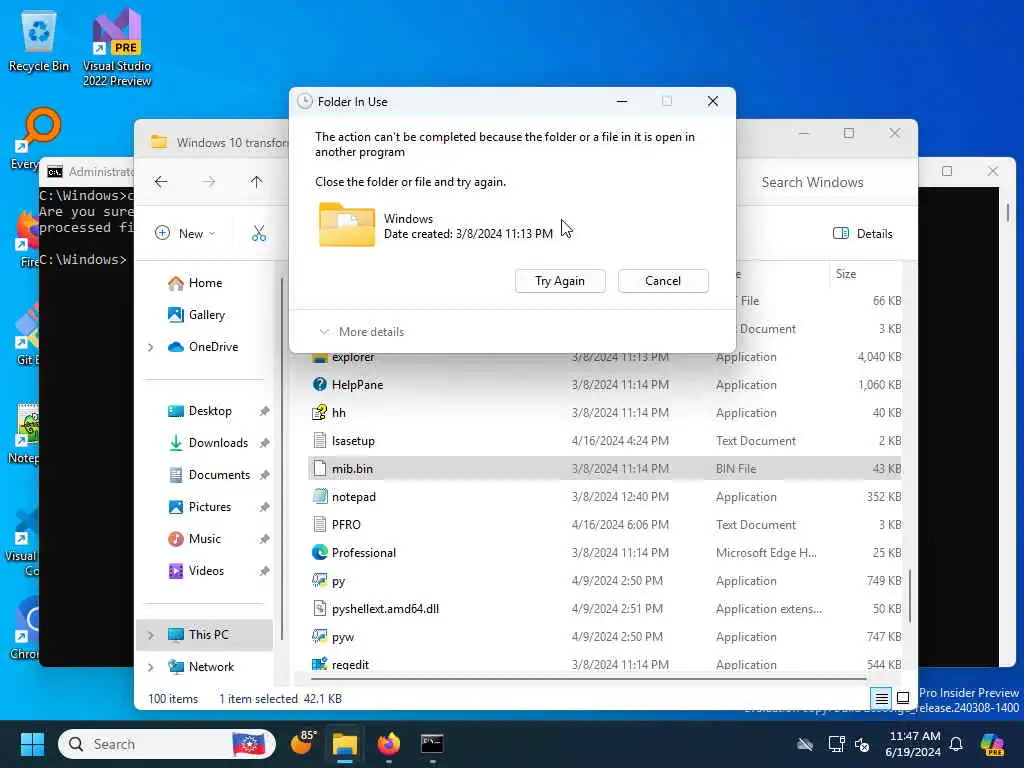The width and height of the screenshot is (1024, 768).
Task: Select Network in the sidebar
Action: click(201, 667)
